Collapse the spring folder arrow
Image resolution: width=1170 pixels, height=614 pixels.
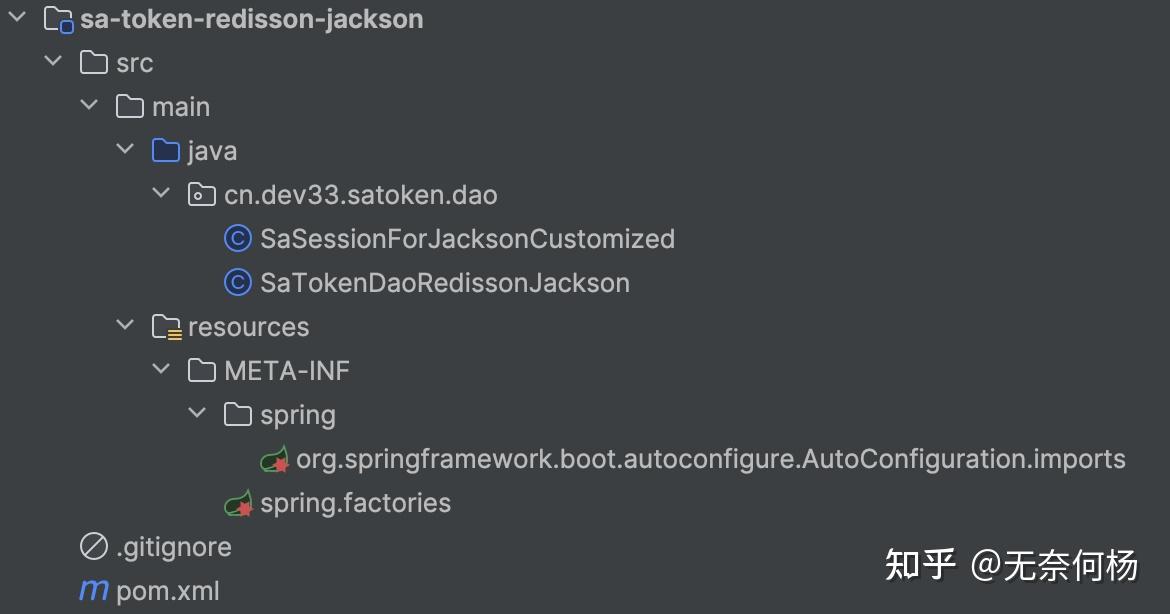[197, 414]
